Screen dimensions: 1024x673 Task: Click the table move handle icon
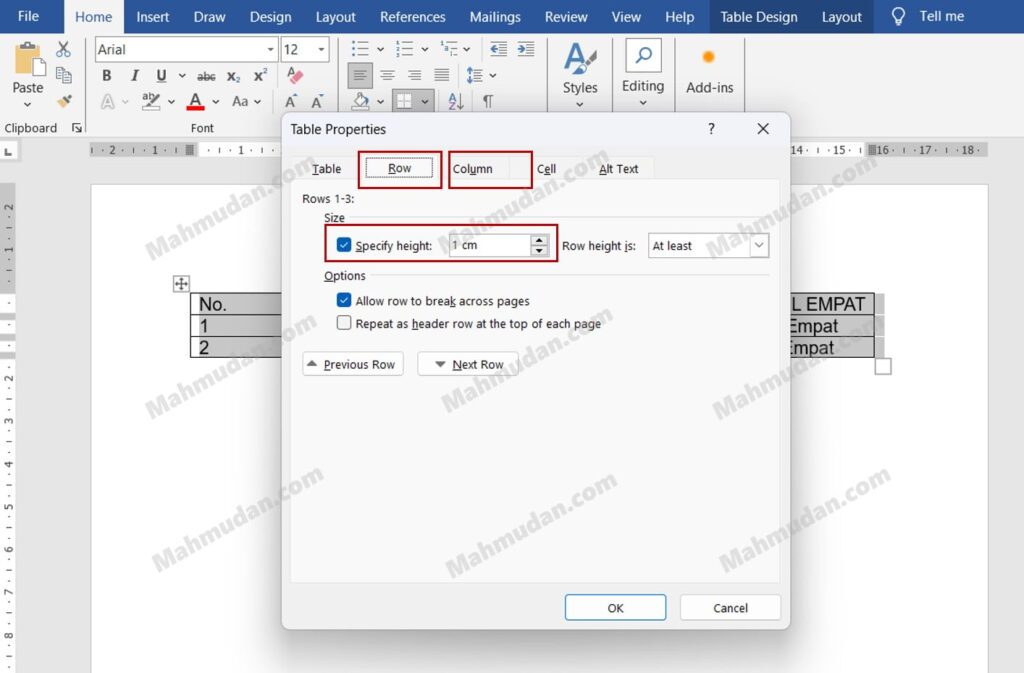pyautogui.click(x=181, y=284)
